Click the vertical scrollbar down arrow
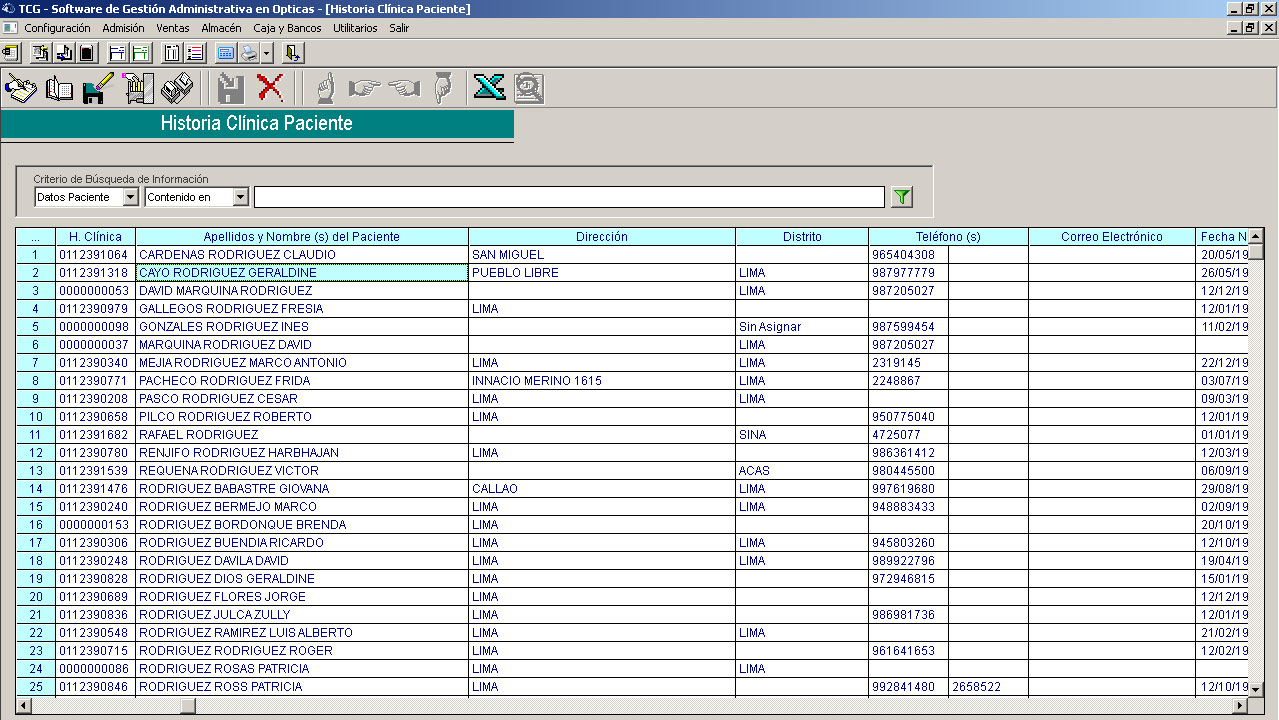This screenshot has width=1279, height=720. [1256, 689]
